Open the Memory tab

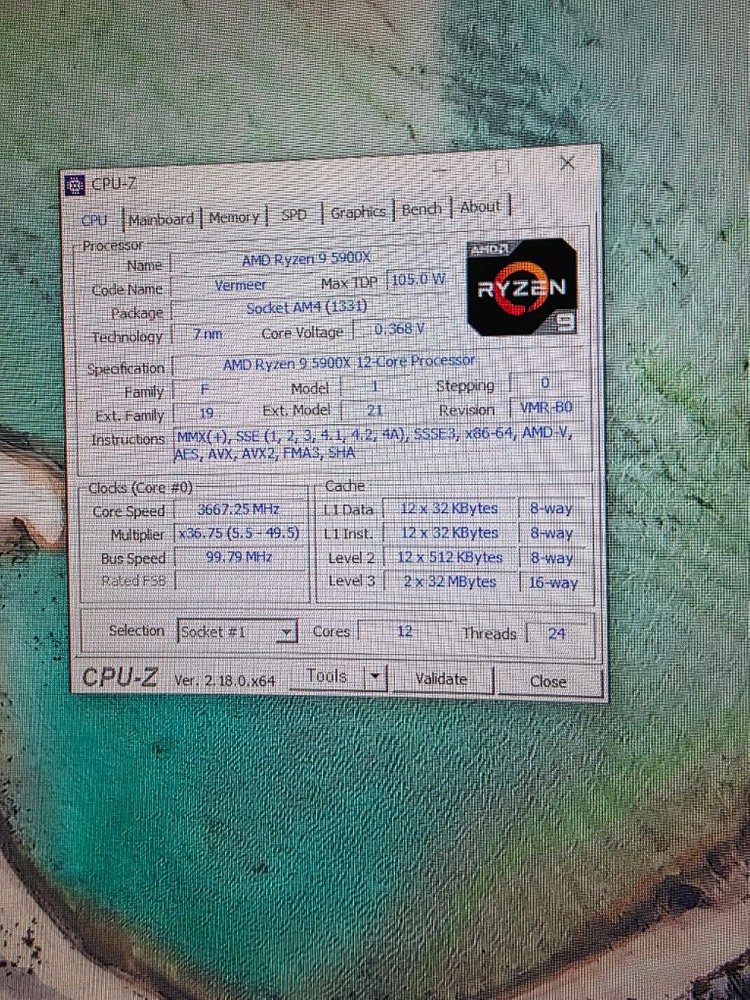[x=233, y=217]
